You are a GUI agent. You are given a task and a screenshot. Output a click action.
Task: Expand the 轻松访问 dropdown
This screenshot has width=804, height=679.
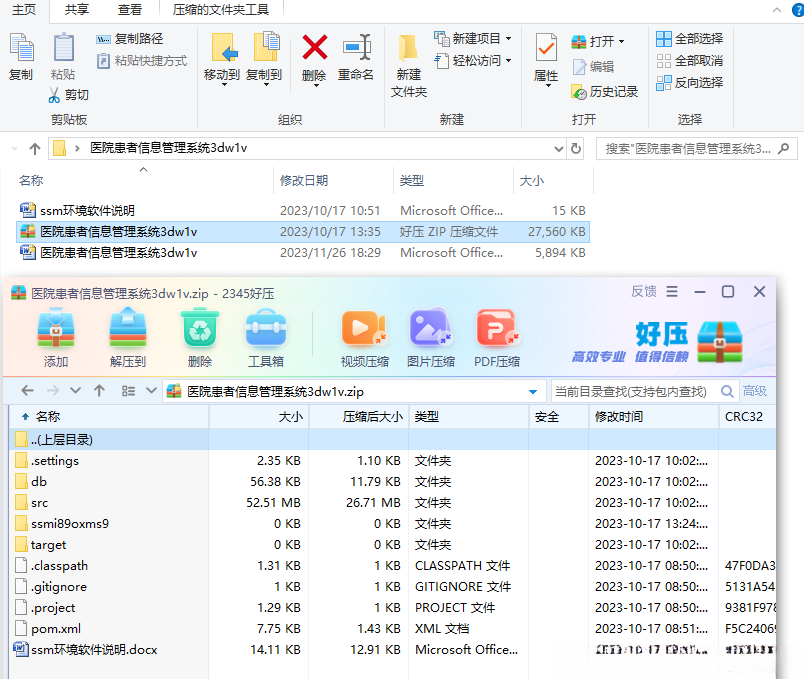509,61
